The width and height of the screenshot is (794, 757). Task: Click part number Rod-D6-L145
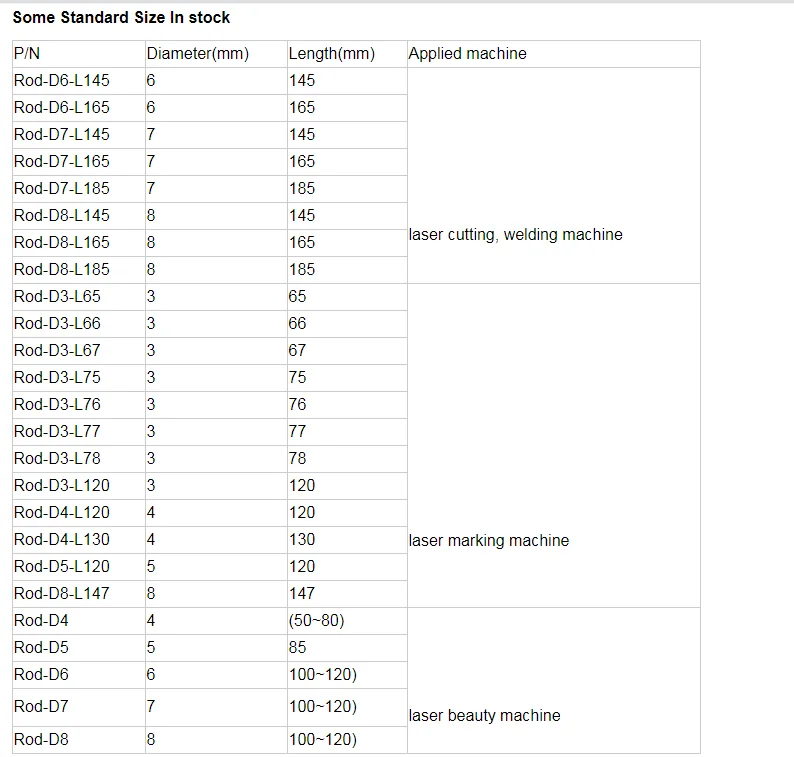pyautogui.click(x=61, y=81)
